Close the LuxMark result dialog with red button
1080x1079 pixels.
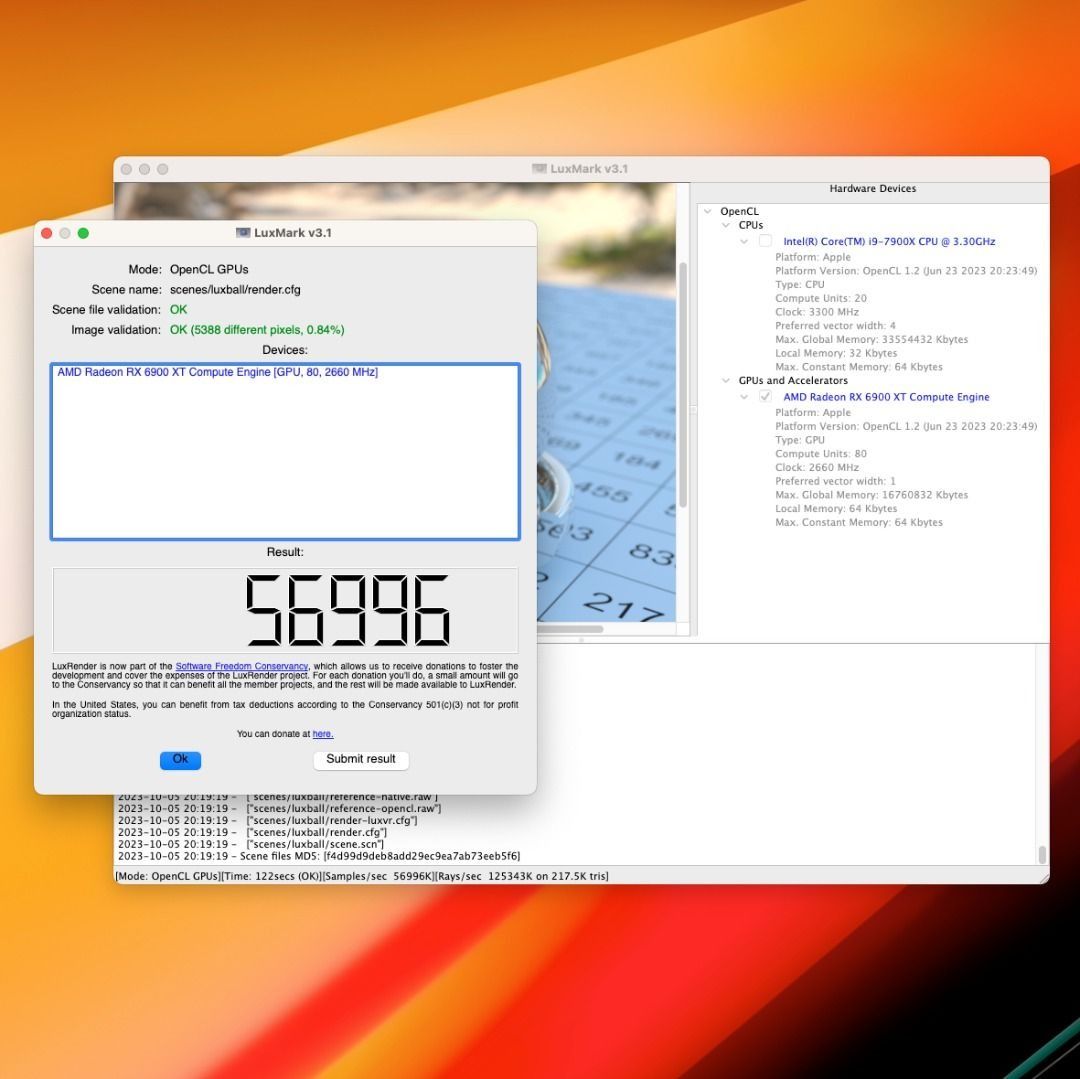46,233
